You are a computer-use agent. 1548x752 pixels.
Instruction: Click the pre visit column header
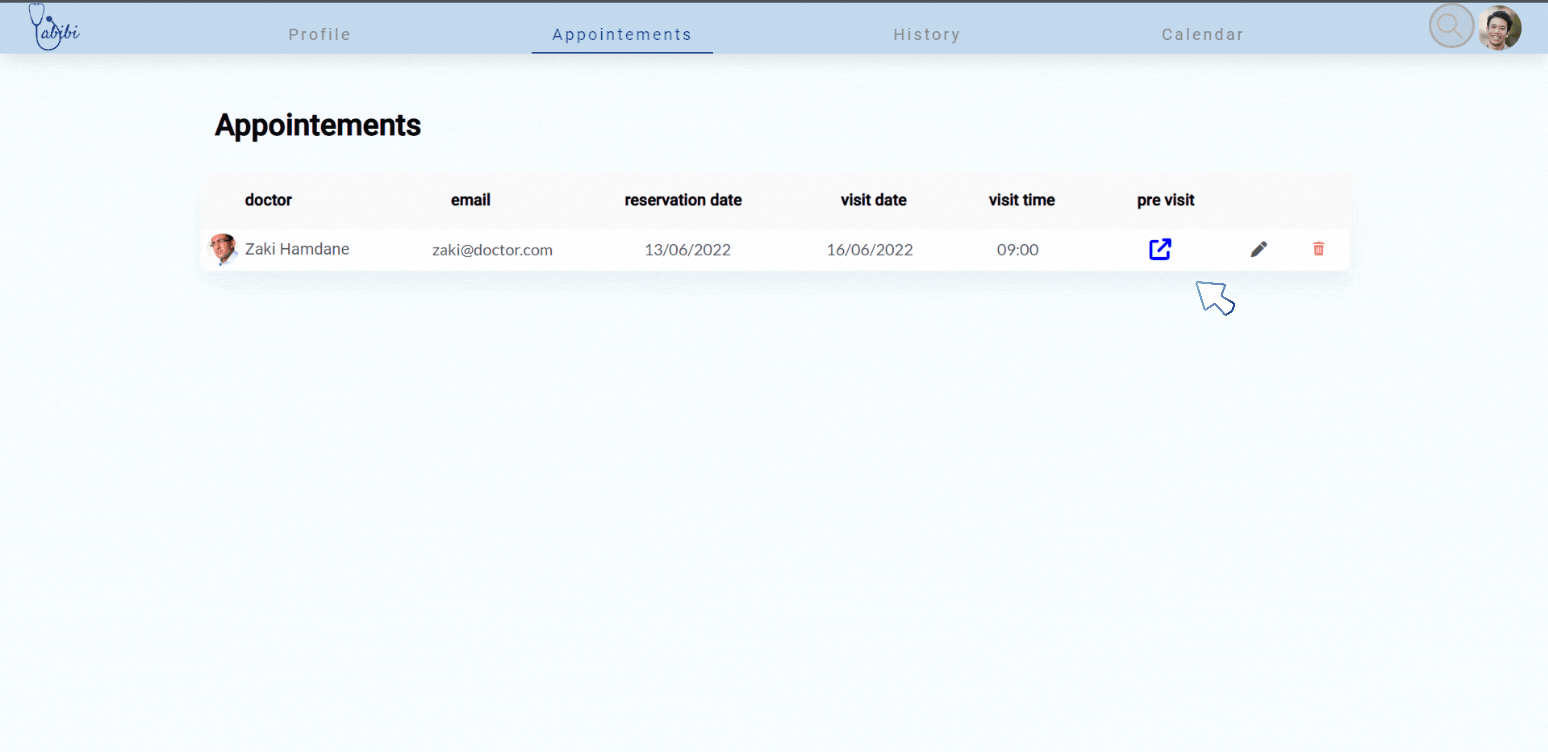tap(1165, 200)
